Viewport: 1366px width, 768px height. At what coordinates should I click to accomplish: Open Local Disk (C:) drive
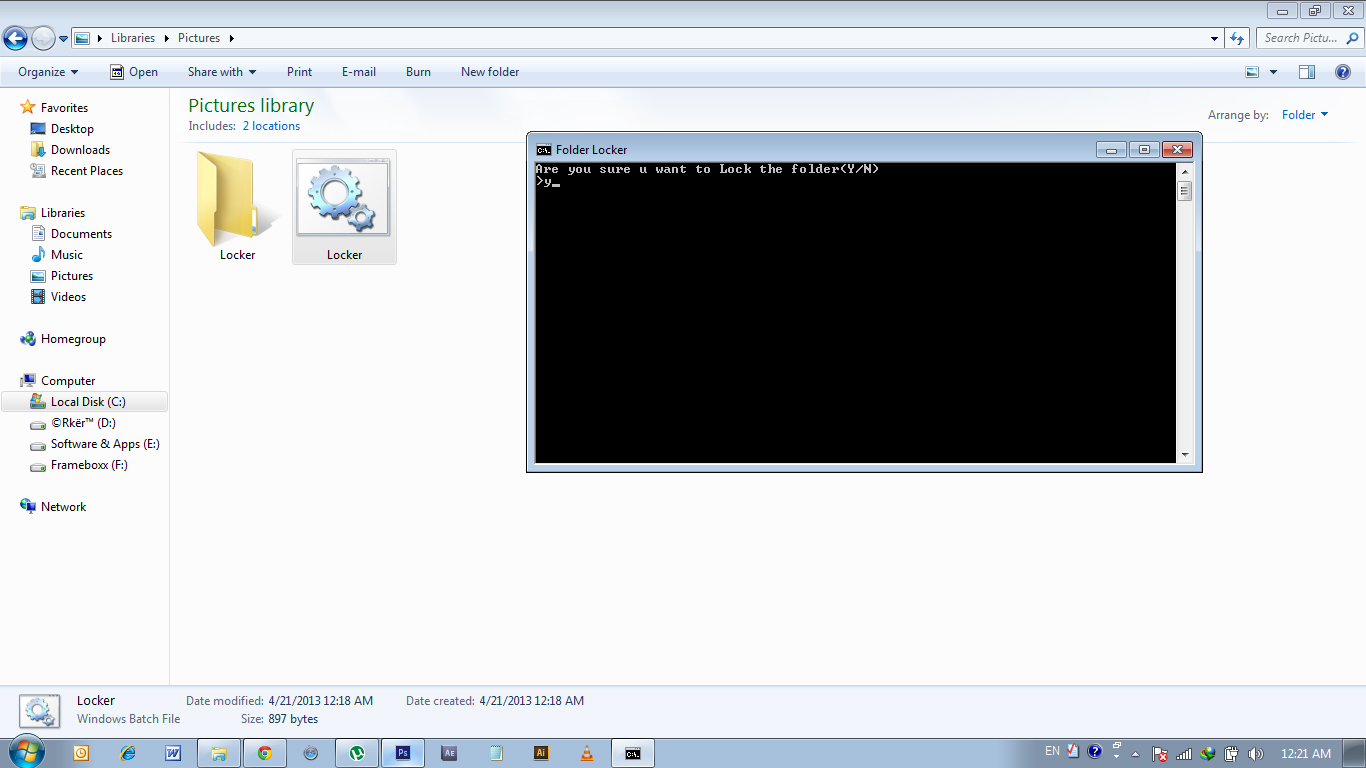pos(85,402)
